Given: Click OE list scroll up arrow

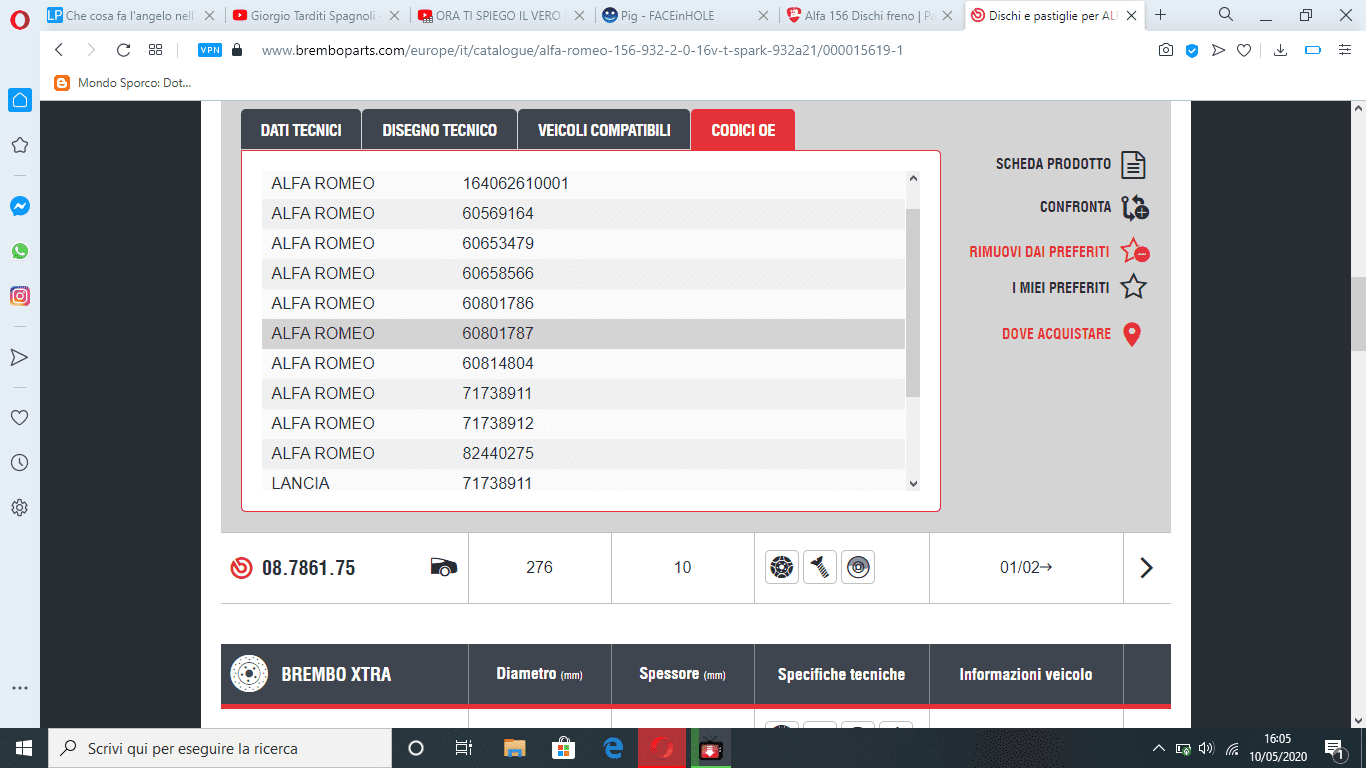Looking at the screenshot, I should (x=912, y=179).
